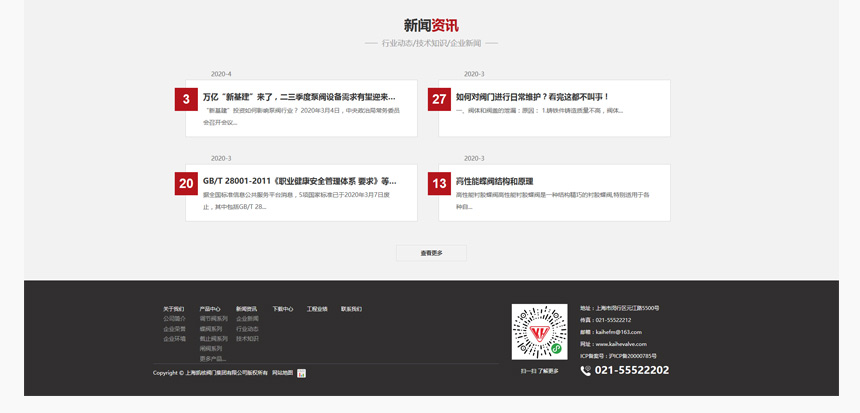Click the phone icon next to 021-55522202

pyautogui.click(x=586, y=371)
